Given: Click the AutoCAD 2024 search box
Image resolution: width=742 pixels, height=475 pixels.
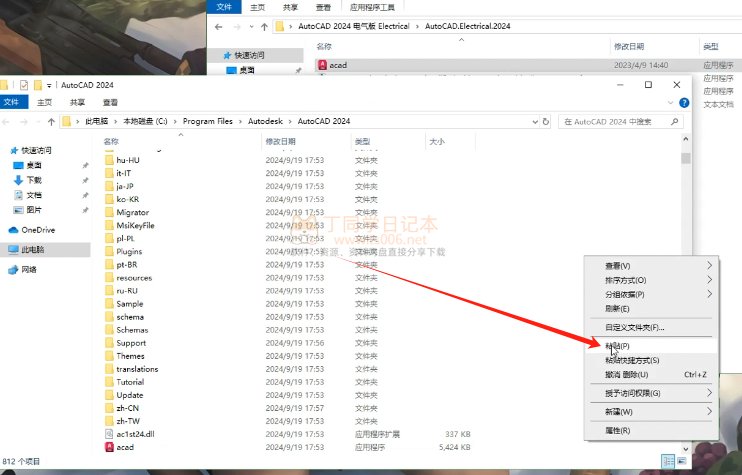Looking at the screenshot, I should pos(620,121).
